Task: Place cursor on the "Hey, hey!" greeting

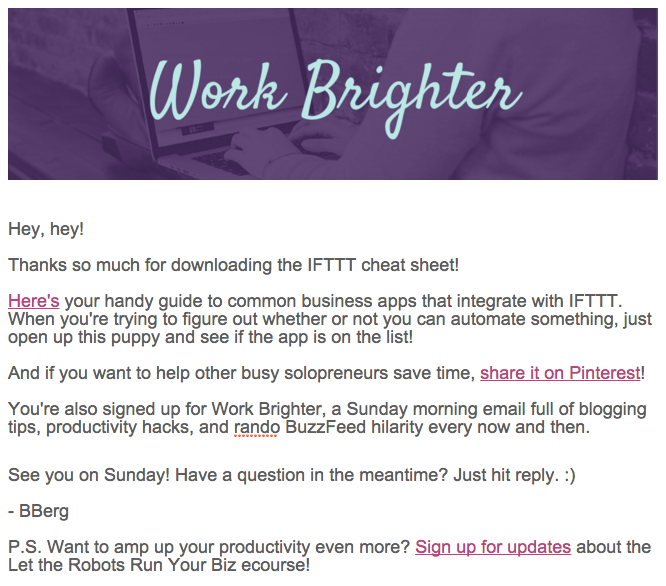Action: [46, 229]
